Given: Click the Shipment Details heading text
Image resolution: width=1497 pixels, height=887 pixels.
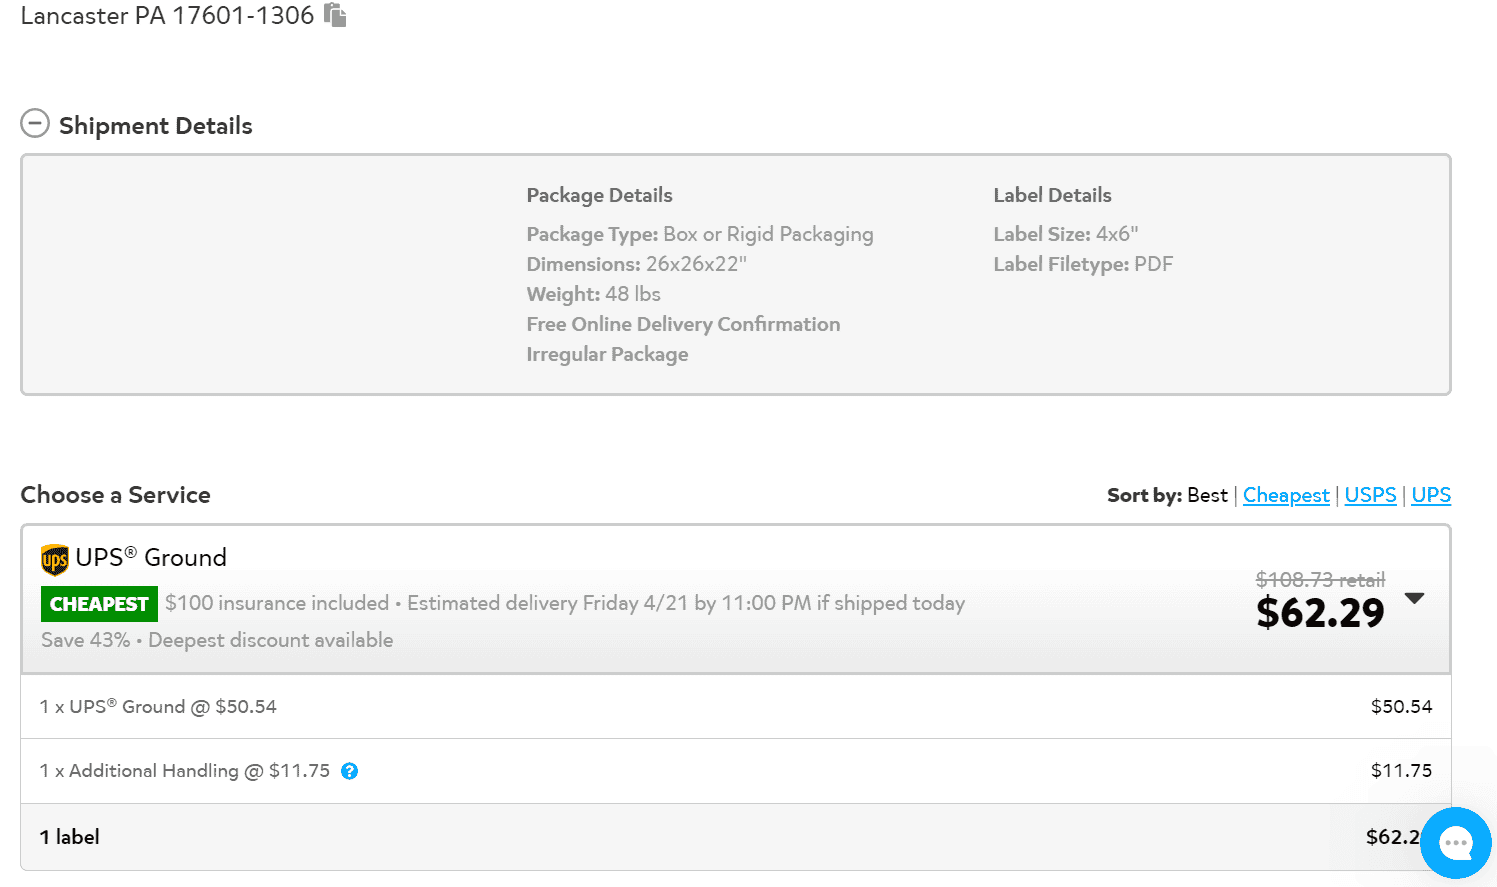Looking at the screenshot, I should coord(156,126).
